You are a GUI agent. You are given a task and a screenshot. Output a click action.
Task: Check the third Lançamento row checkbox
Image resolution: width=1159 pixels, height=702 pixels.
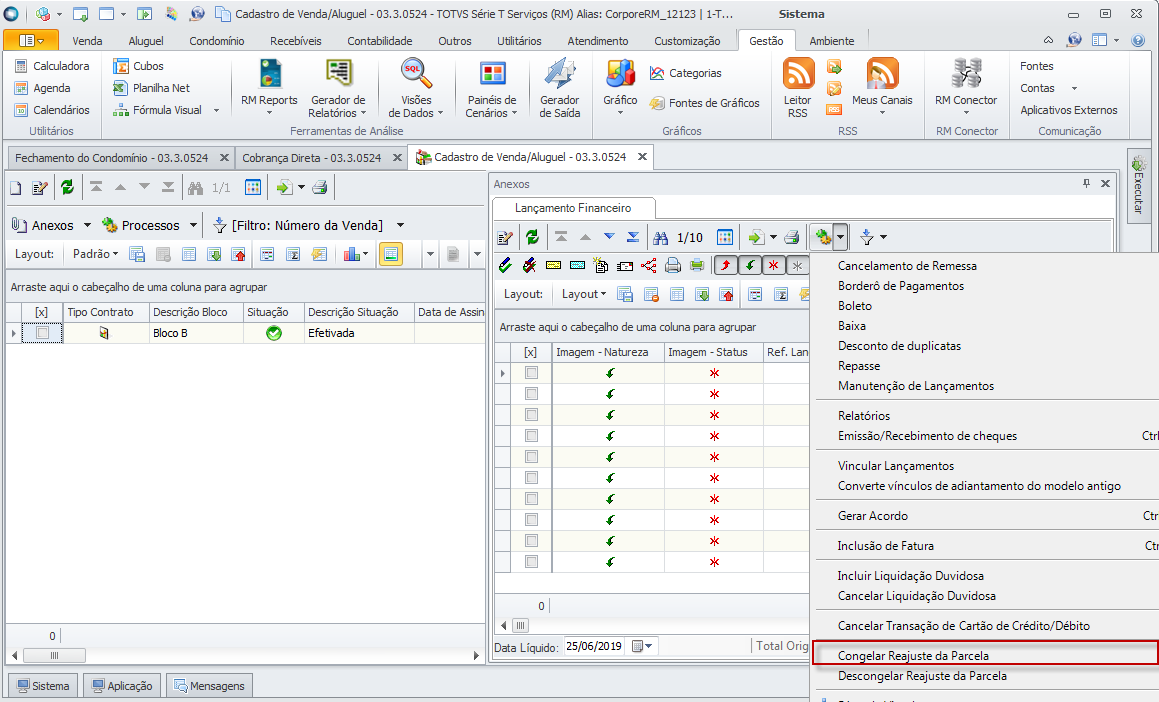pyautogui.click(x=531, y=415)
